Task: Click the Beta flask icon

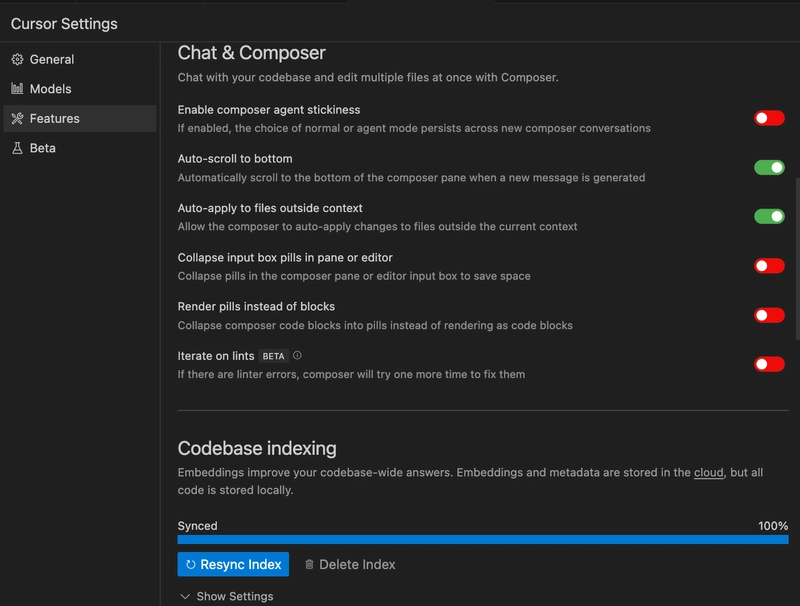Action: (17, 148)
